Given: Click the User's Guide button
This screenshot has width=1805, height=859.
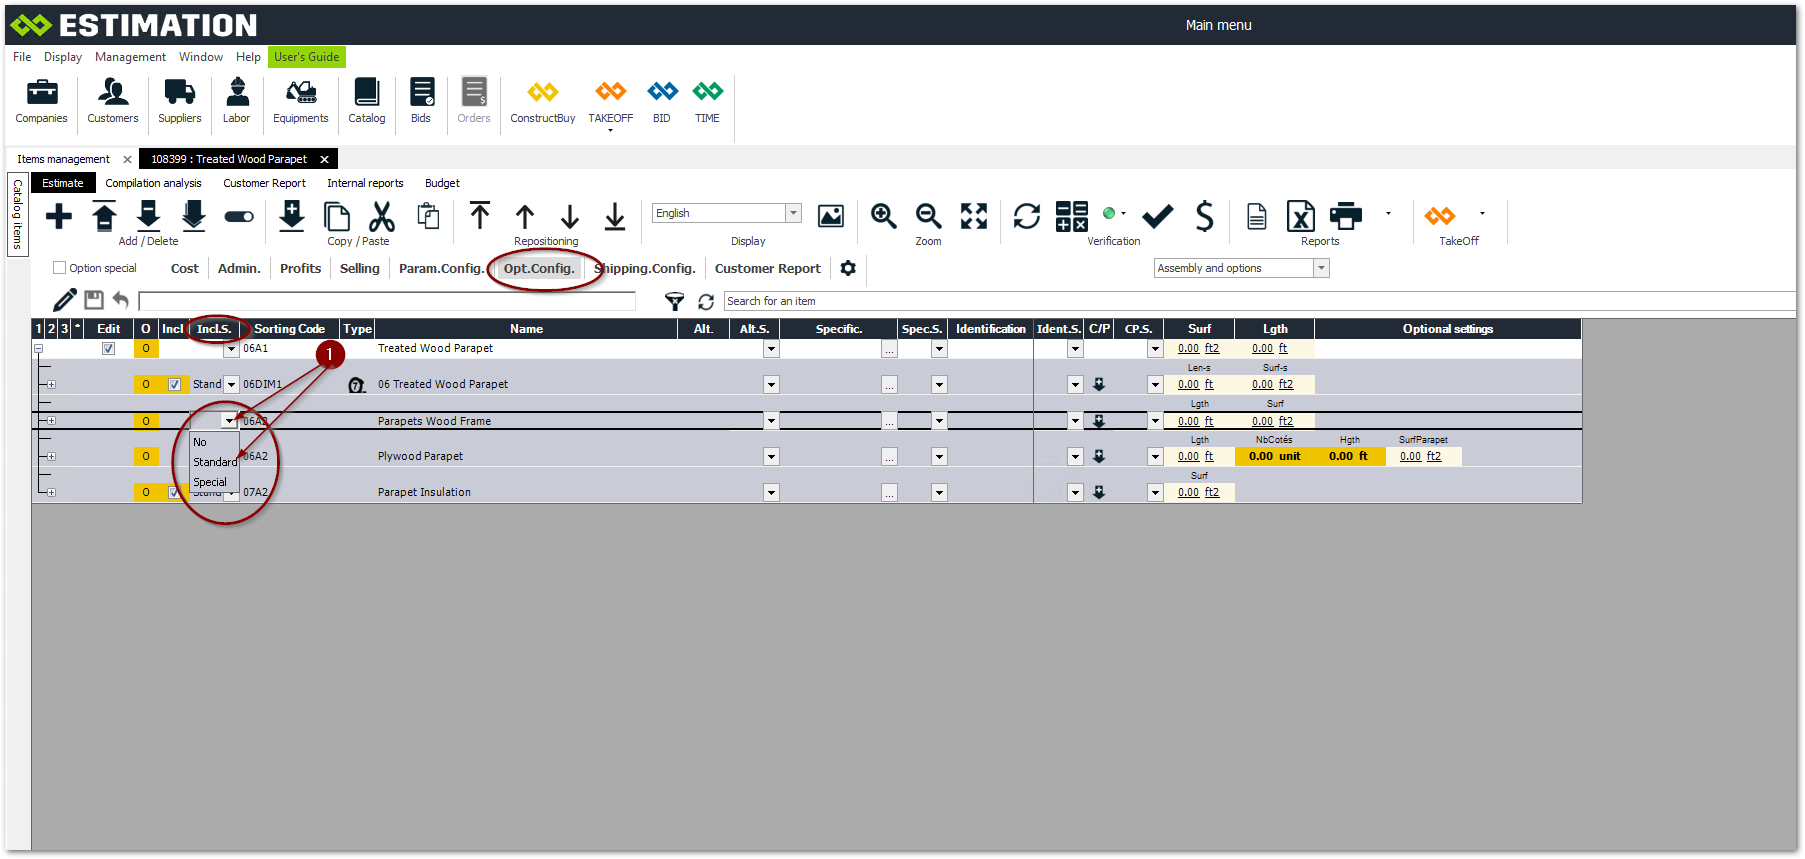Looking at the screenshot, I should click(x=306, y=57).
